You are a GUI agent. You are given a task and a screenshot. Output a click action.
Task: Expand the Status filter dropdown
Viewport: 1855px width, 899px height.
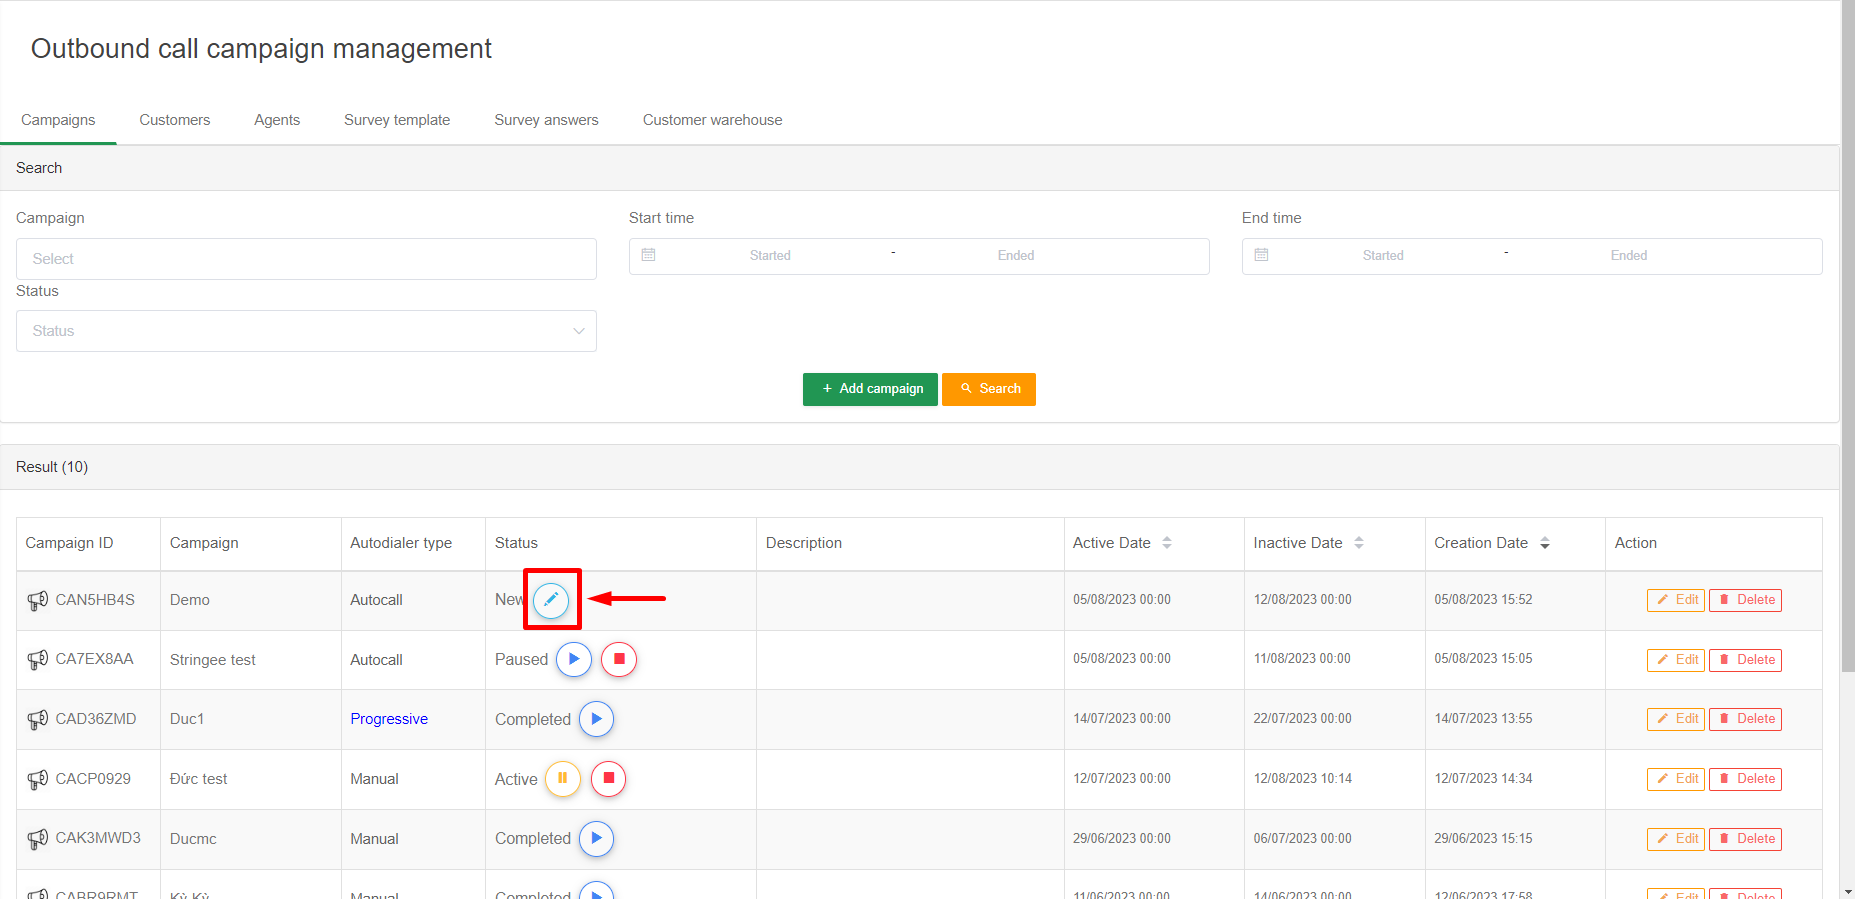click(306, 331)
